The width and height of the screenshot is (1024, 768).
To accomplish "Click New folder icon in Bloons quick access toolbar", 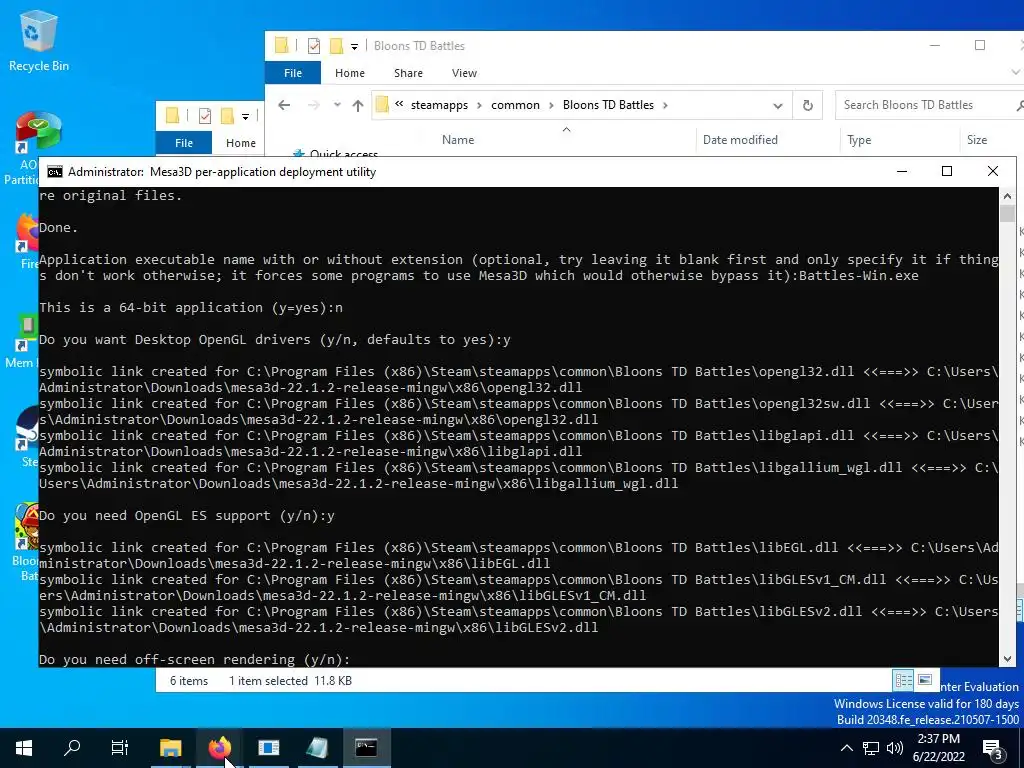I will pyautogui.click(x=336, y=46).
